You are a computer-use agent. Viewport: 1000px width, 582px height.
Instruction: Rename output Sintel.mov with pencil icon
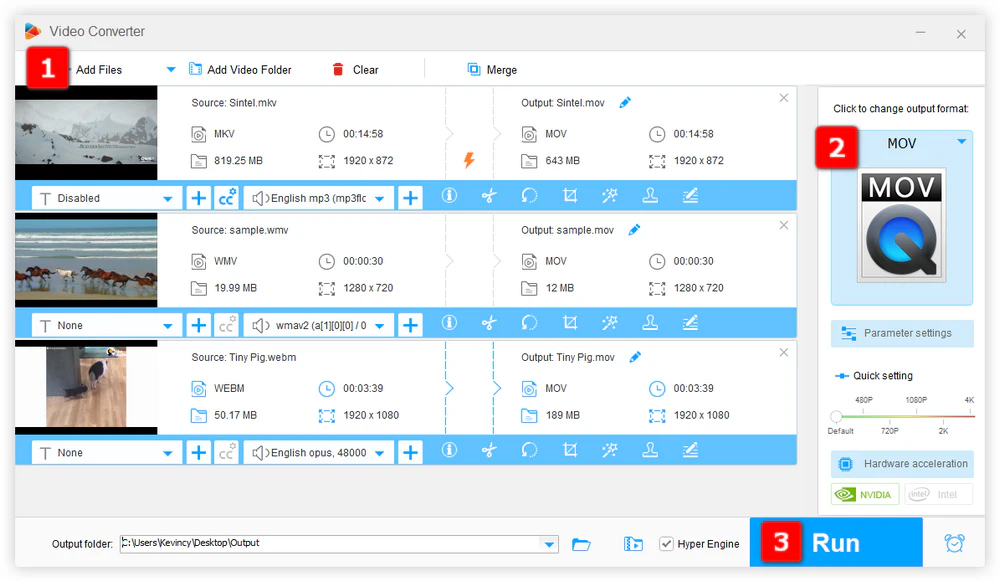tap(625, 102)
